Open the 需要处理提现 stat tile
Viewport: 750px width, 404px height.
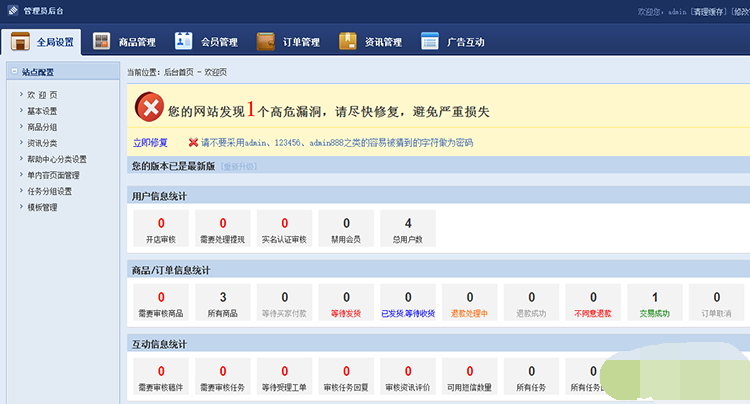(222, 229)
